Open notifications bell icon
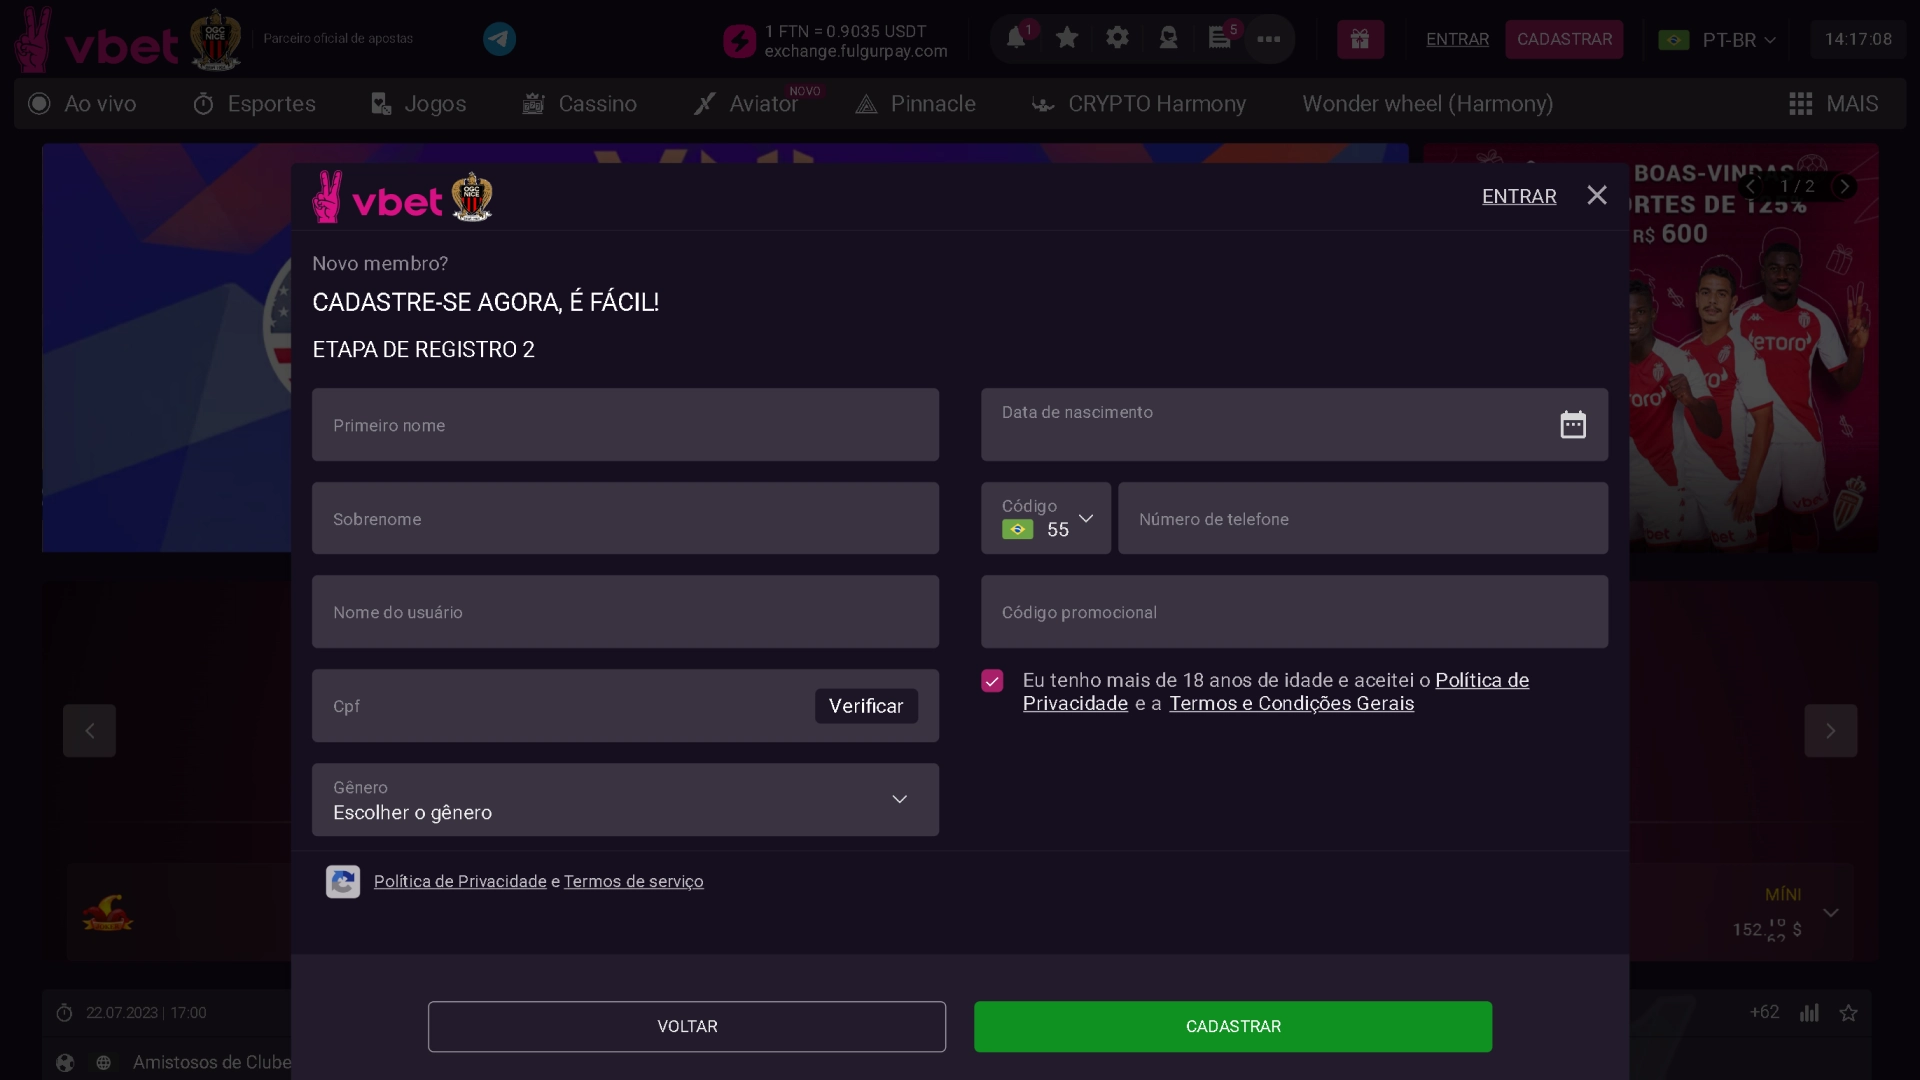This screenshot has height=1080, width=1920. (1016, 38)
